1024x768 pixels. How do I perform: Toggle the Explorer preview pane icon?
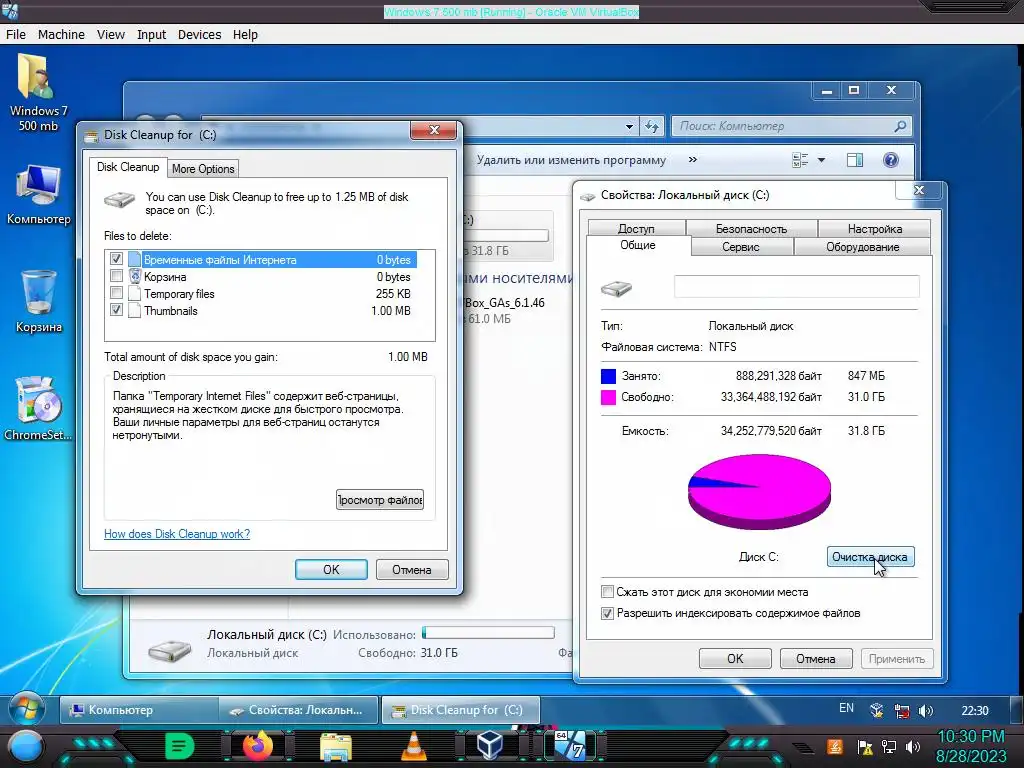(x=855, y=160)
